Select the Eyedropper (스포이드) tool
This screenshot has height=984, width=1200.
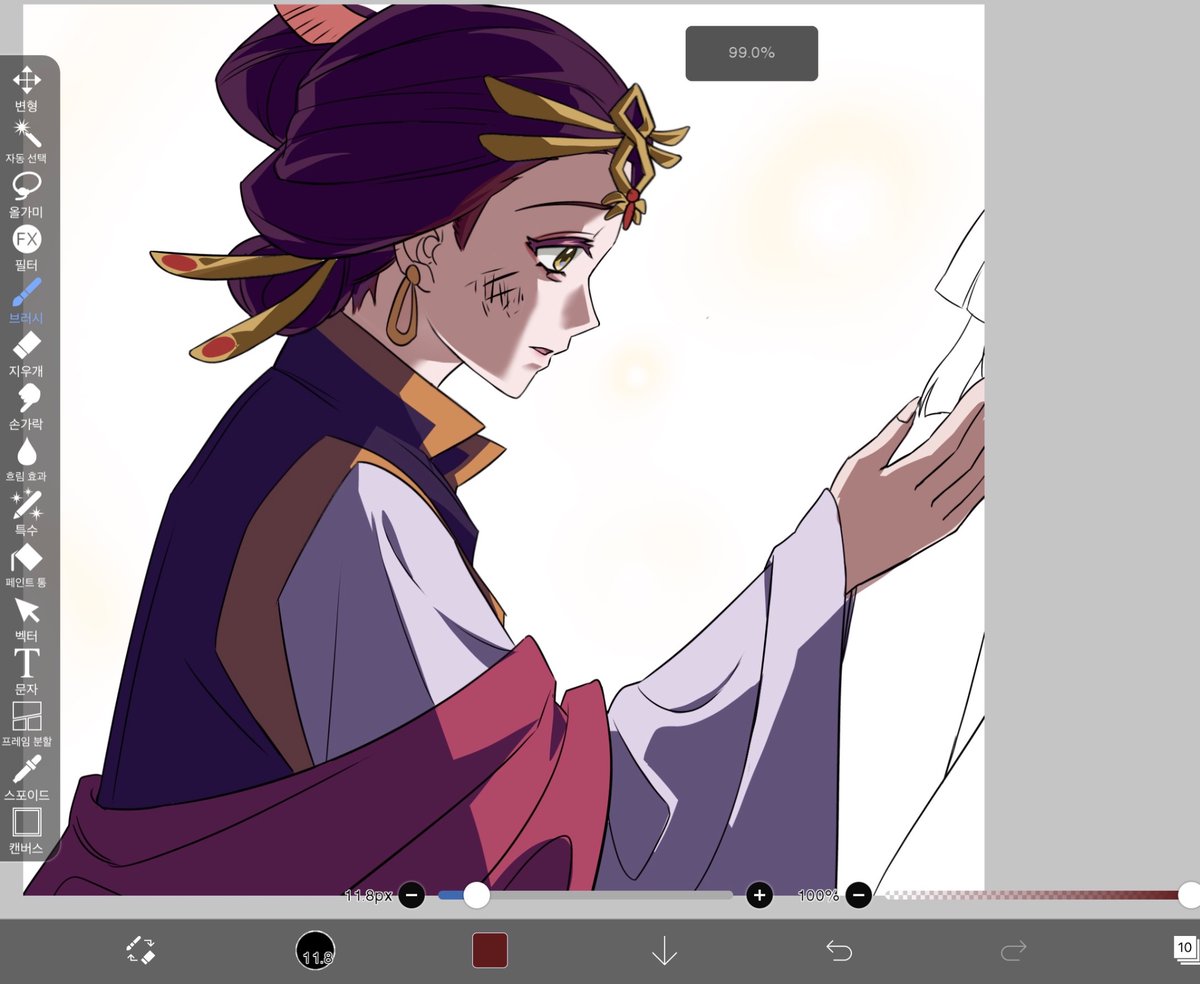(26, 778)
